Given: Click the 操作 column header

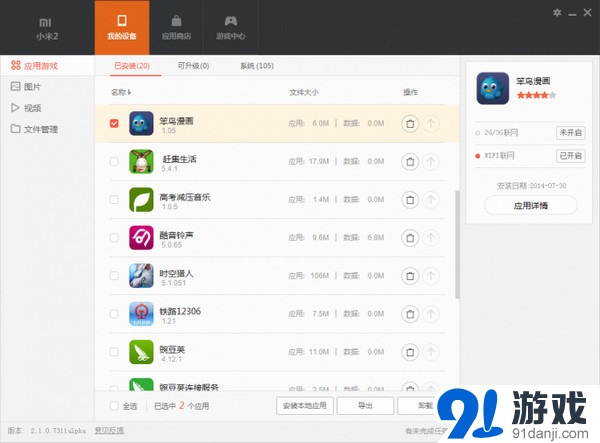Looking at the screenshot, I should [x=411, y=92].
